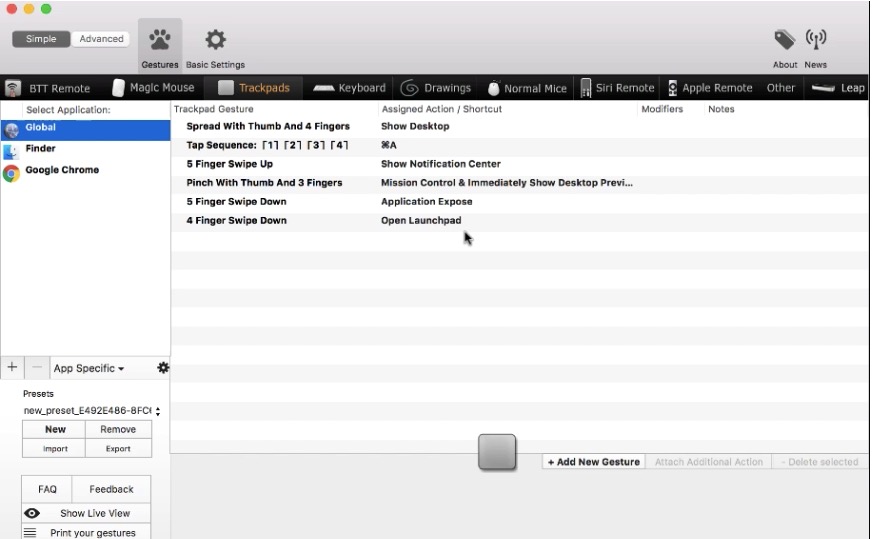Image resolution: width=872 pixels, height=539 pixels.
Task: Select Pinch With Thumb And 3 Fingers row
Action: (519, 183)
